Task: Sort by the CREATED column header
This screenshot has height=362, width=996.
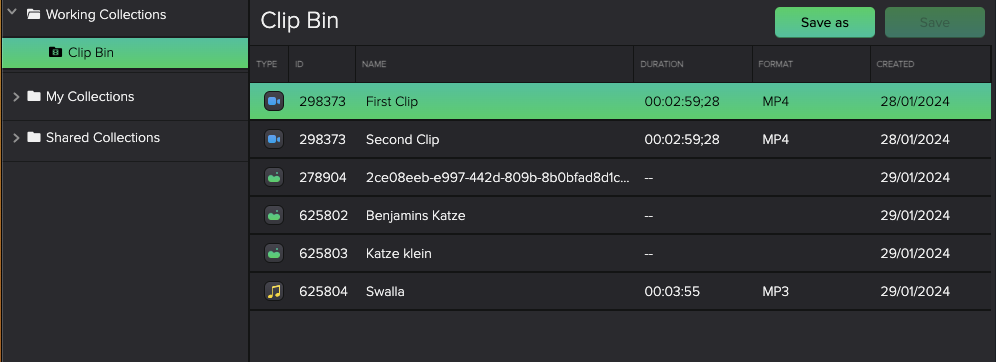Action: point(895,64)
